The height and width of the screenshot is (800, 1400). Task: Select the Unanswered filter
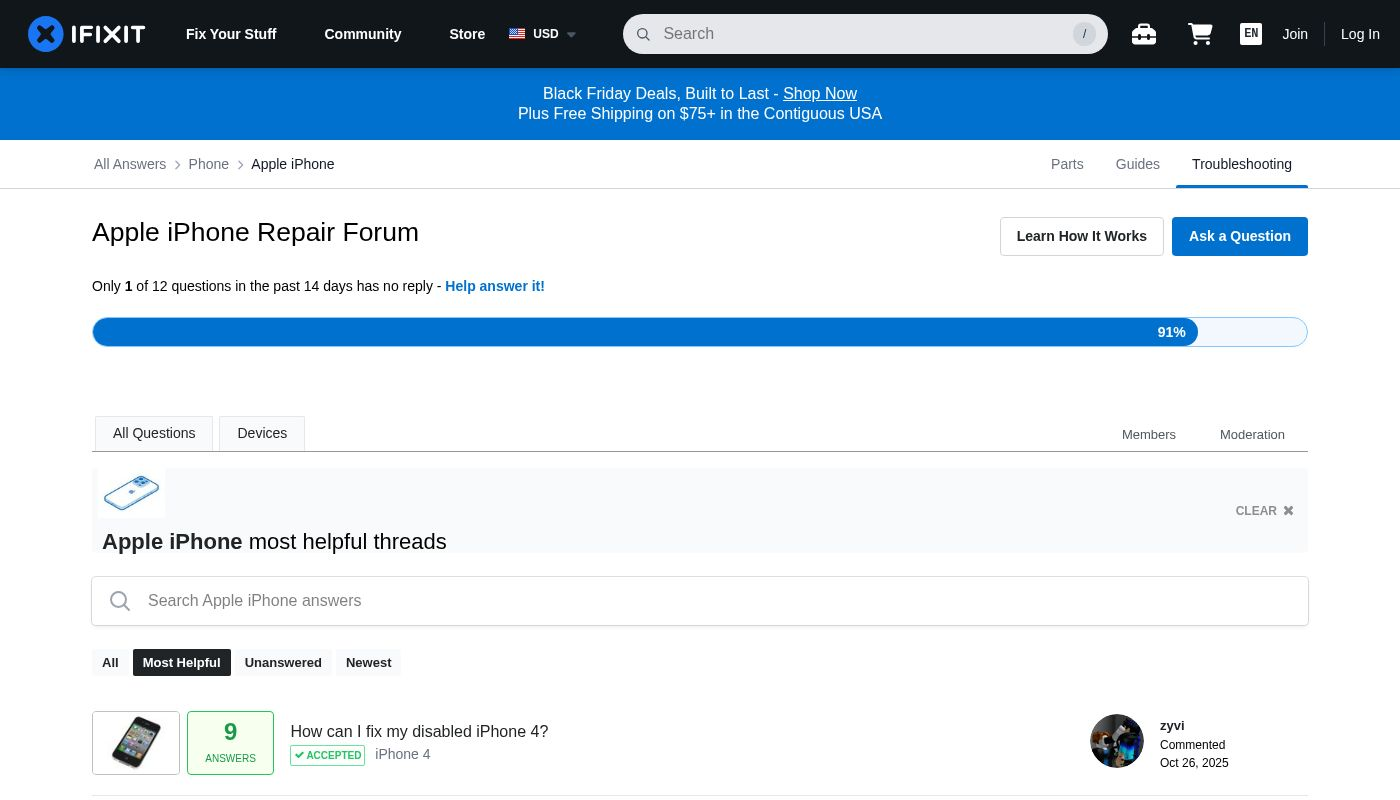coord(283,663)
